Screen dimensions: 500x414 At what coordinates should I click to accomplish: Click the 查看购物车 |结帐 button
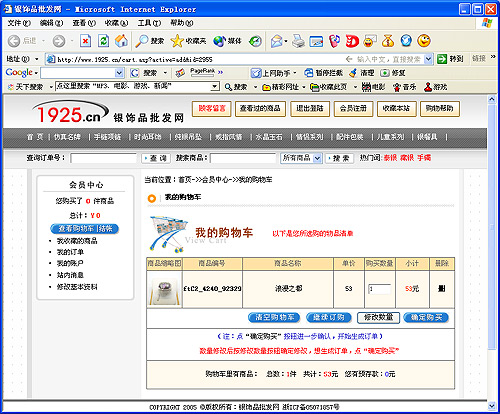[85, 229]
